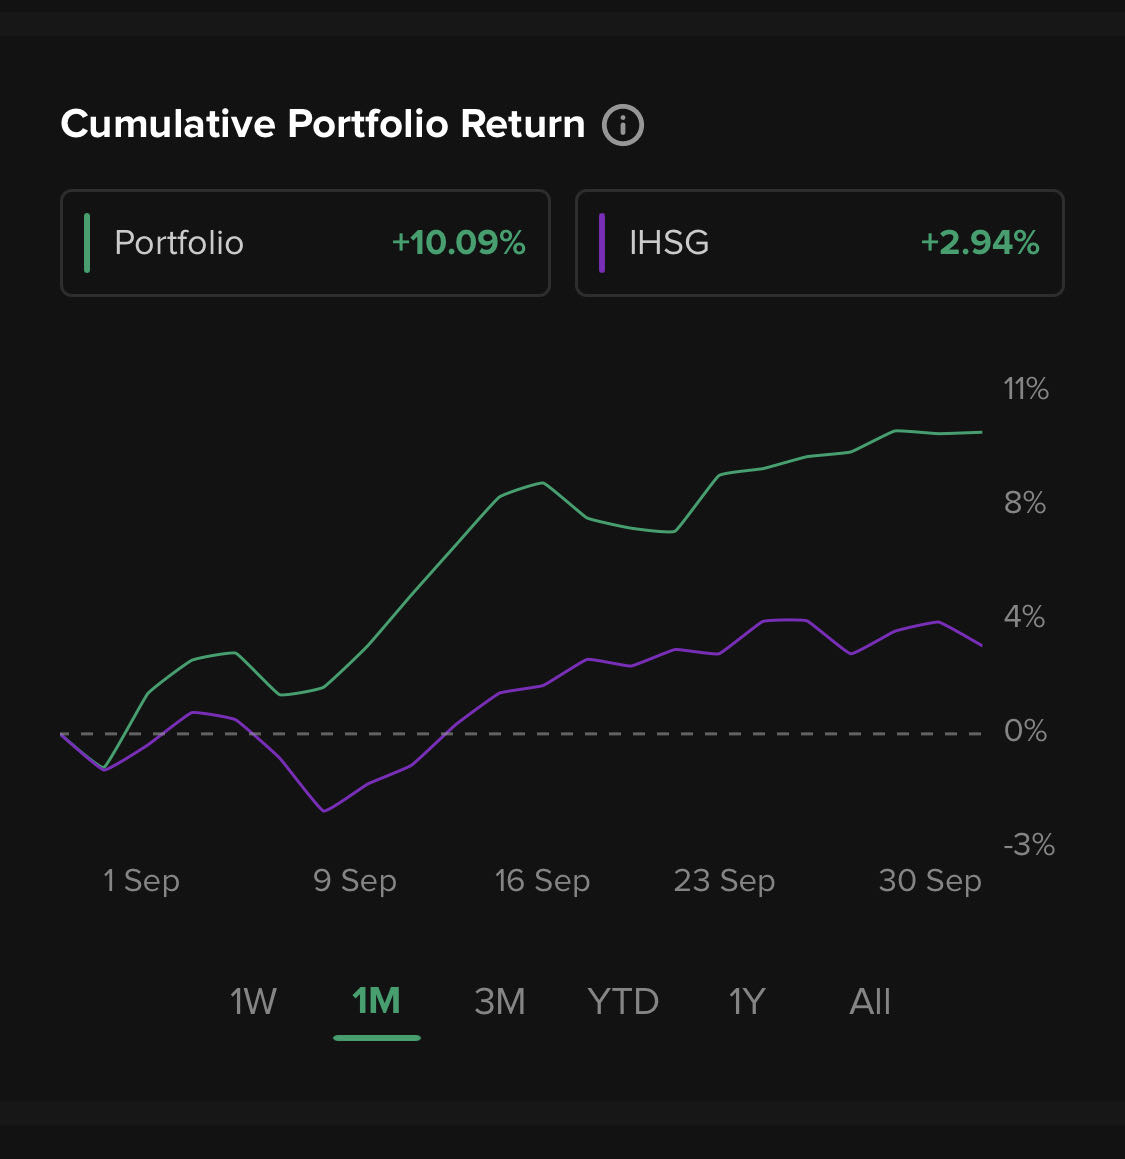1125x1159 pixels.
Task: Toggle the IHSG benchmark card
Action: click(x=819, y=243)
